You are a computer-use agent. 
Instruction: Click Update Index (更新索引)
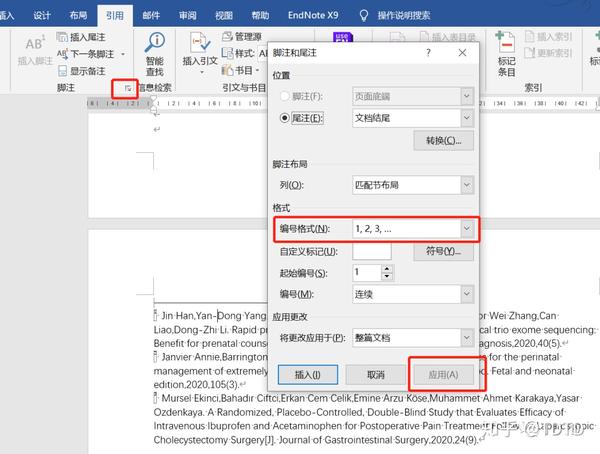(x=548, y=53)
